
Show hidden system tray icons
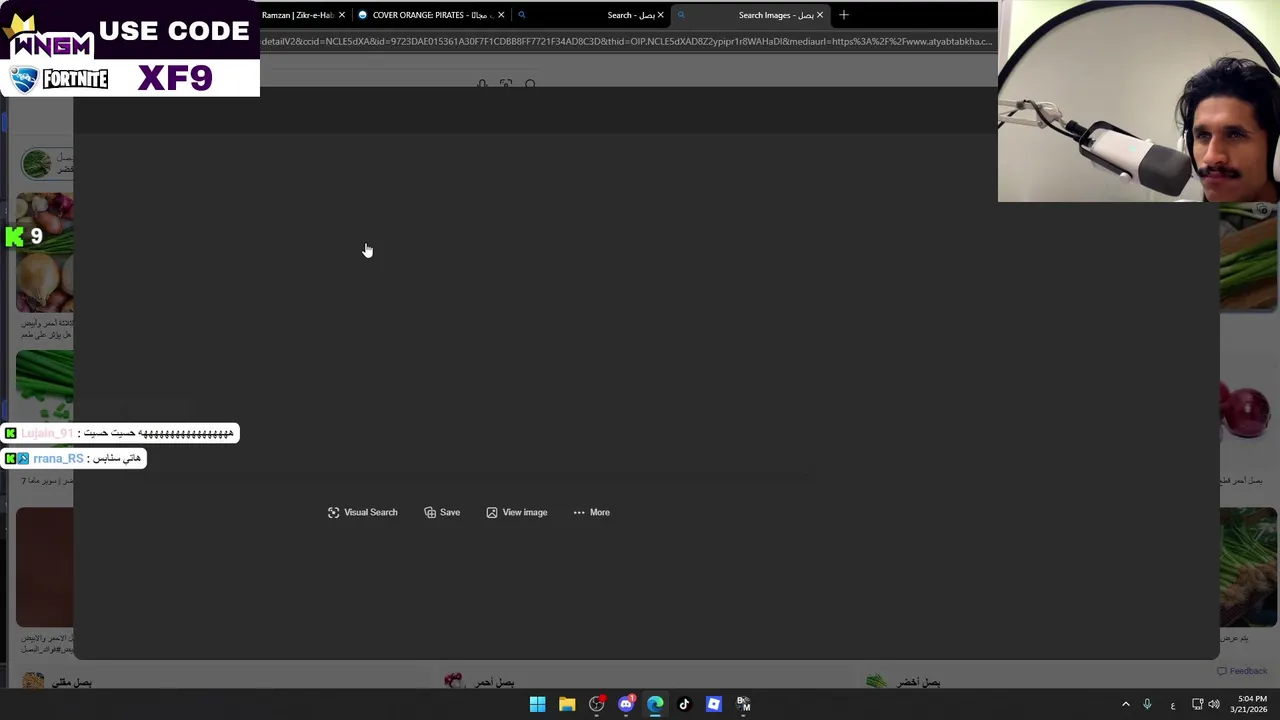click(1126, 704)
